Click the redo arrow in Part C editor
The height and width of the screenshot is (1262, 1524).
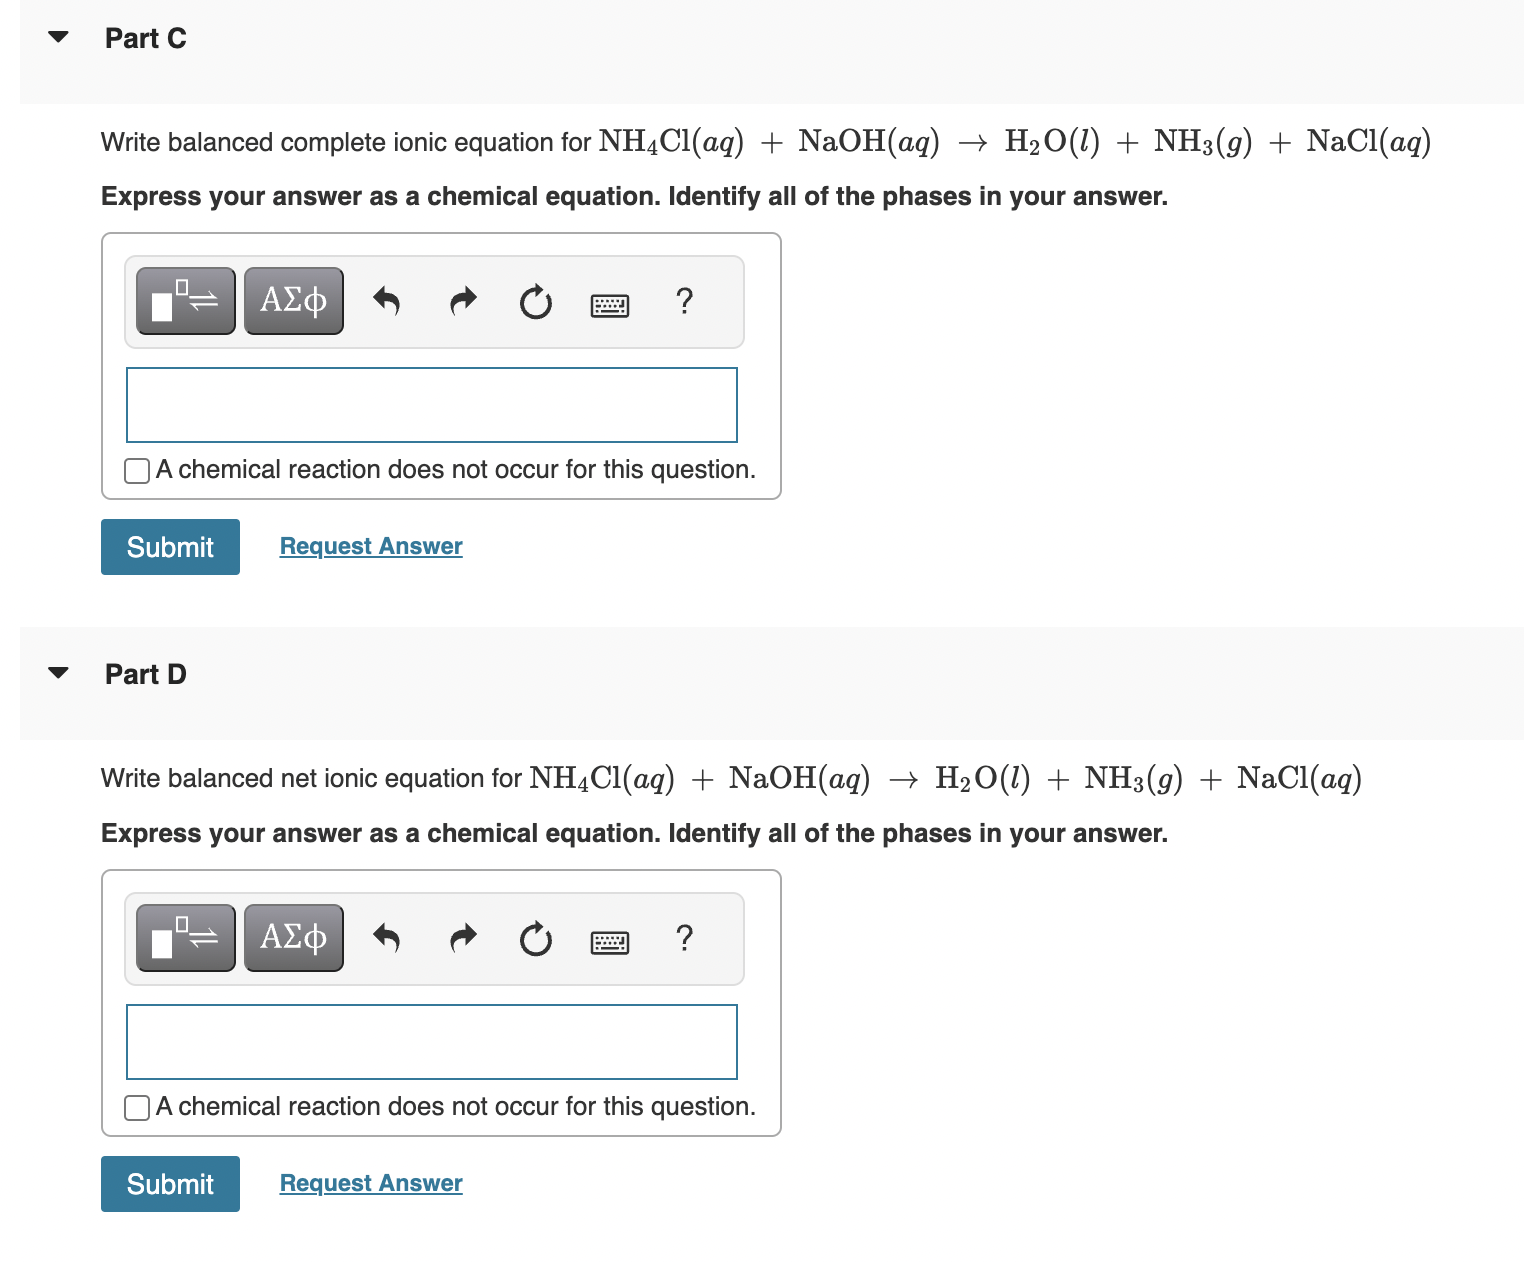point(461,302)
